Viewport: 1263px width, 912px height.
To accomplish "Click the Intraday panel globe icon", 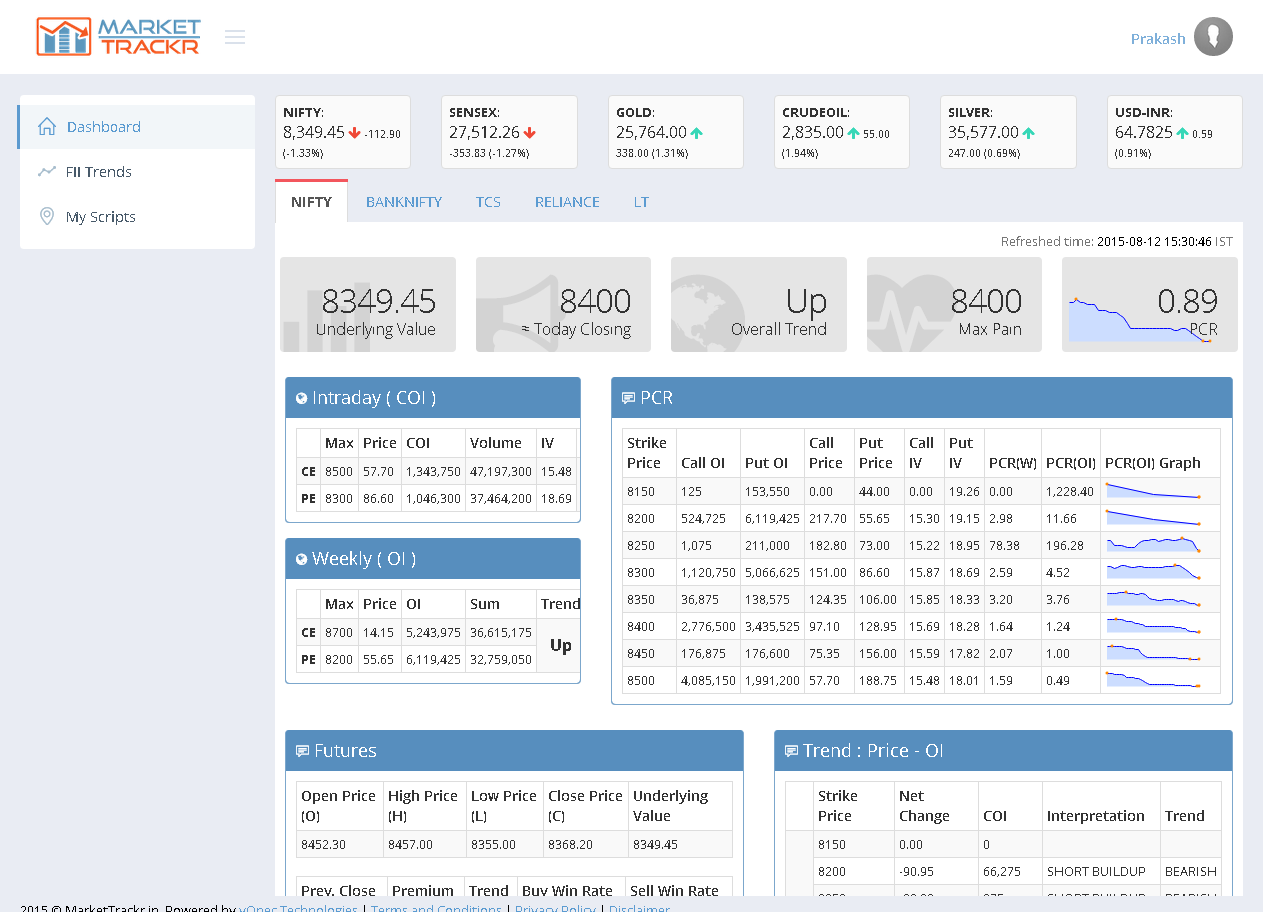I will pyautogui.click(x=301, y=399).
